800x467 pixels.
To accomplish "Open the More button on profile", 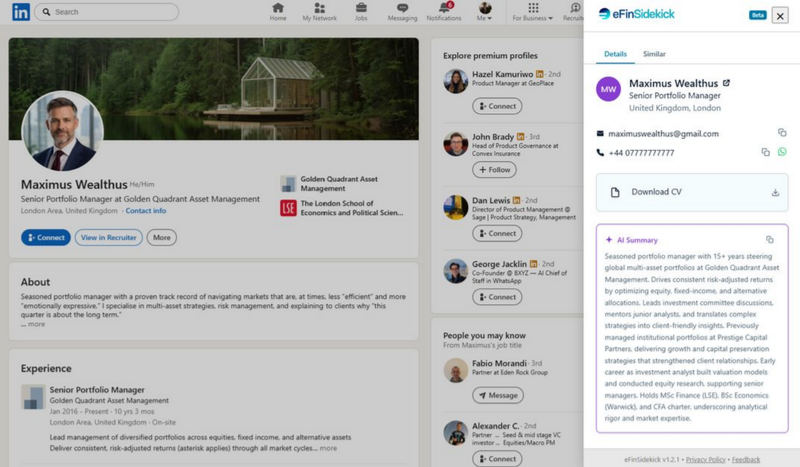I will pyautogui.click(x=162, y=237).
